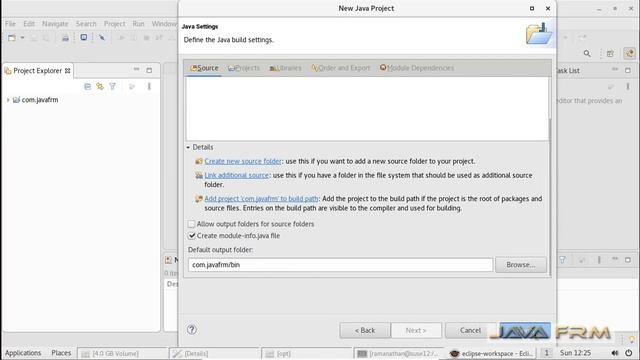Open dialog help question mark icon
Screen dimensions: 640x360
point(191,329)
